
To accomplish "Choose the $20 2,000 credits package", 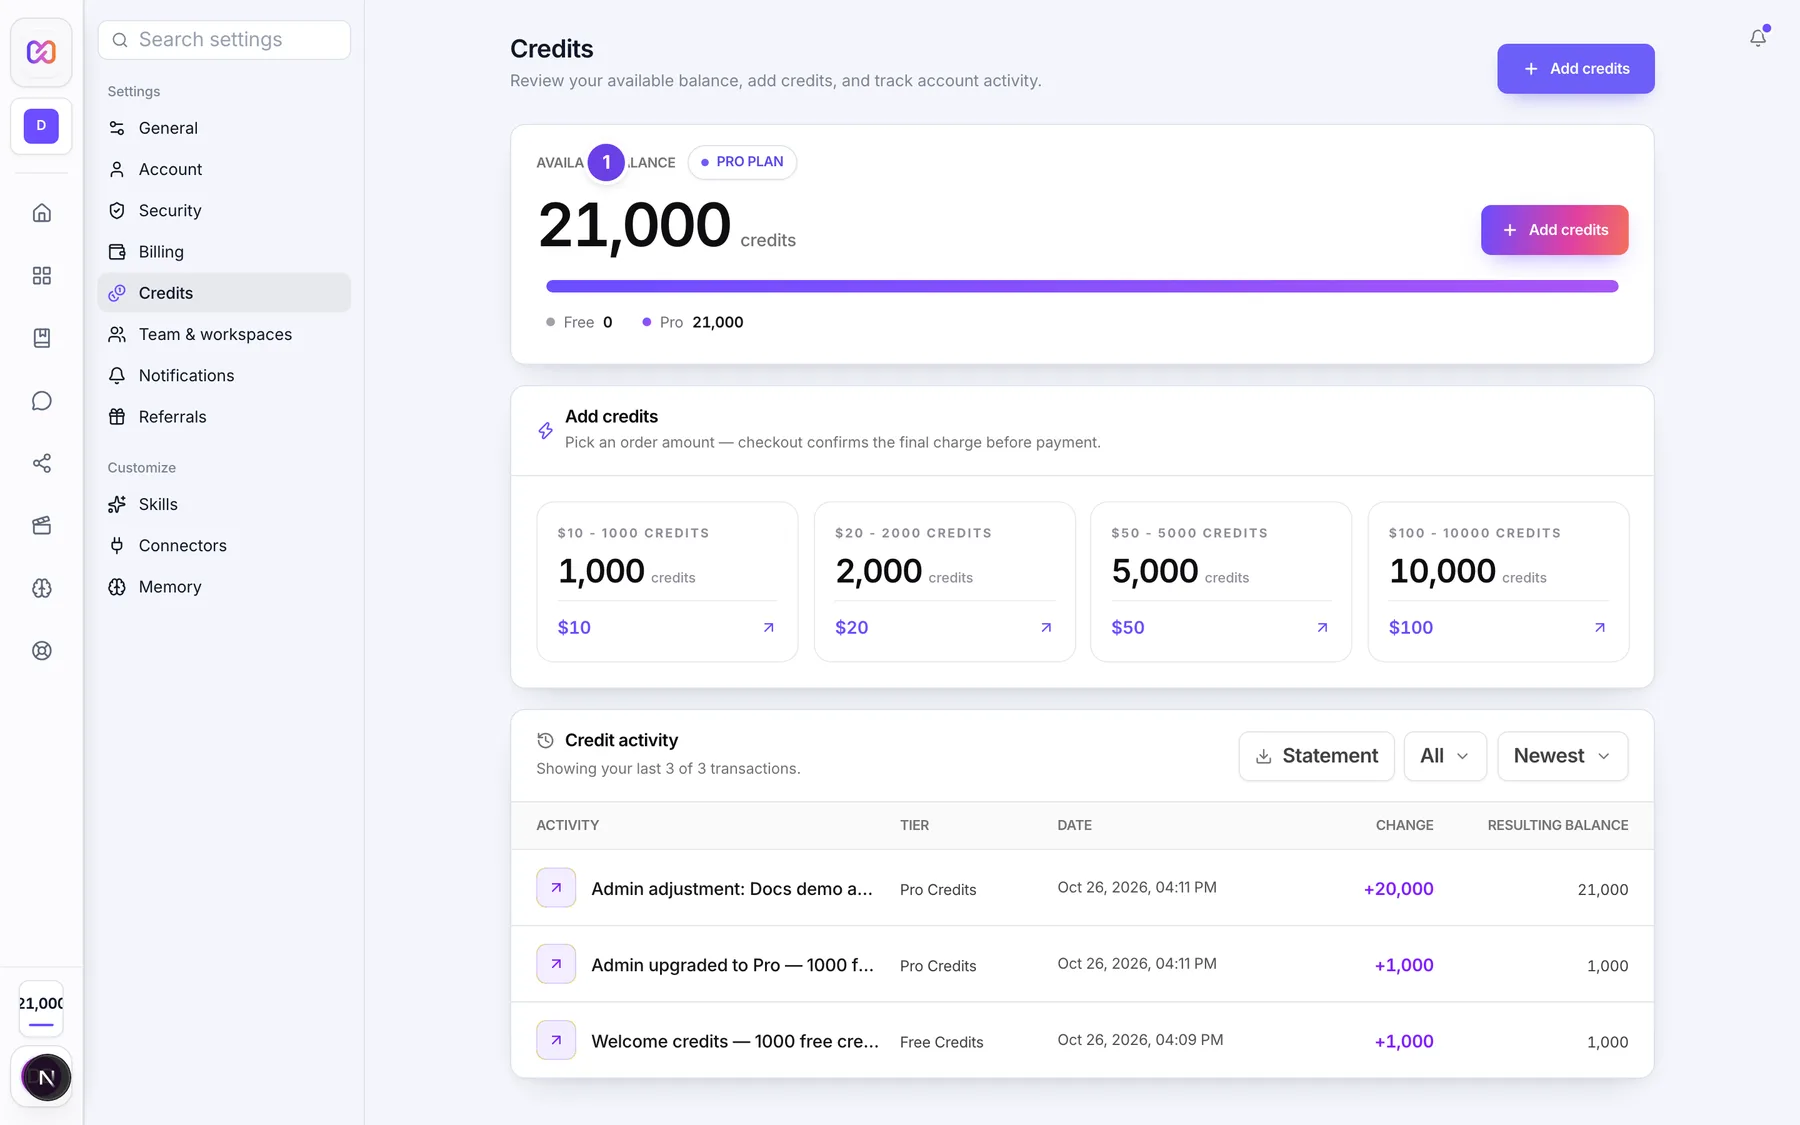I will (944, 582).
